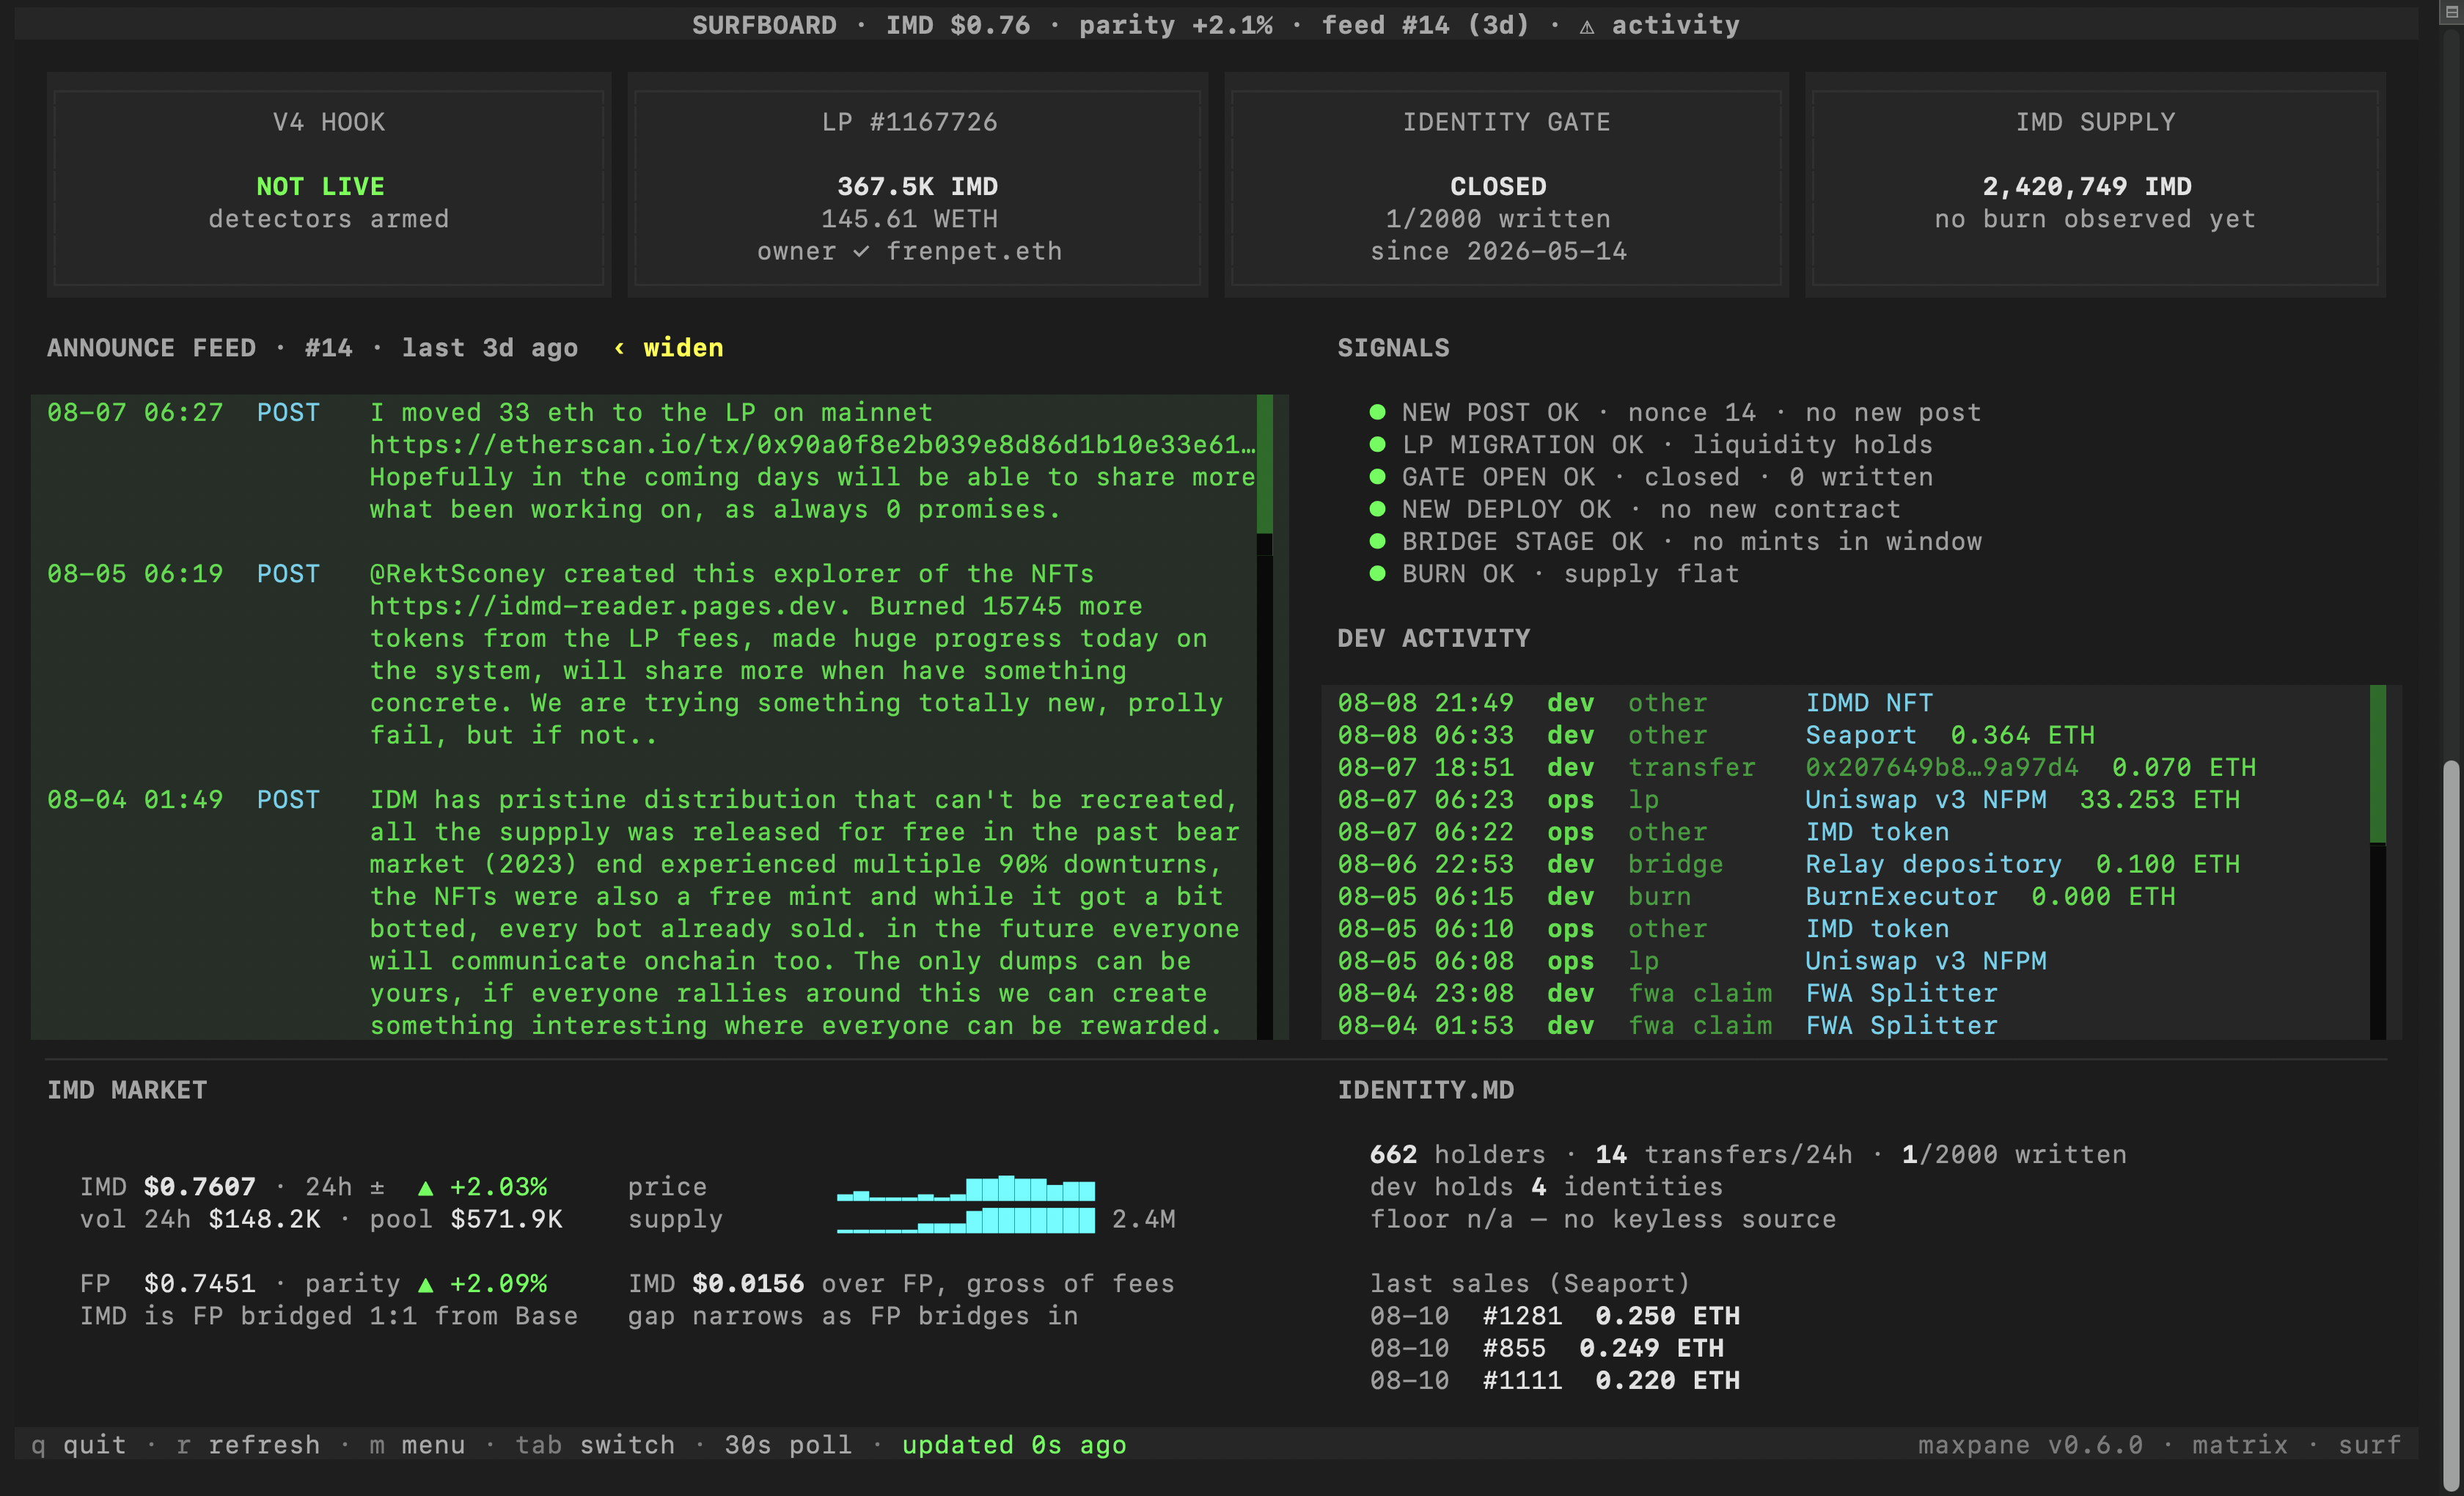Click the activity warning triangle icon in header
Screen dimensions: 2464x1496
click(1587, 26)
